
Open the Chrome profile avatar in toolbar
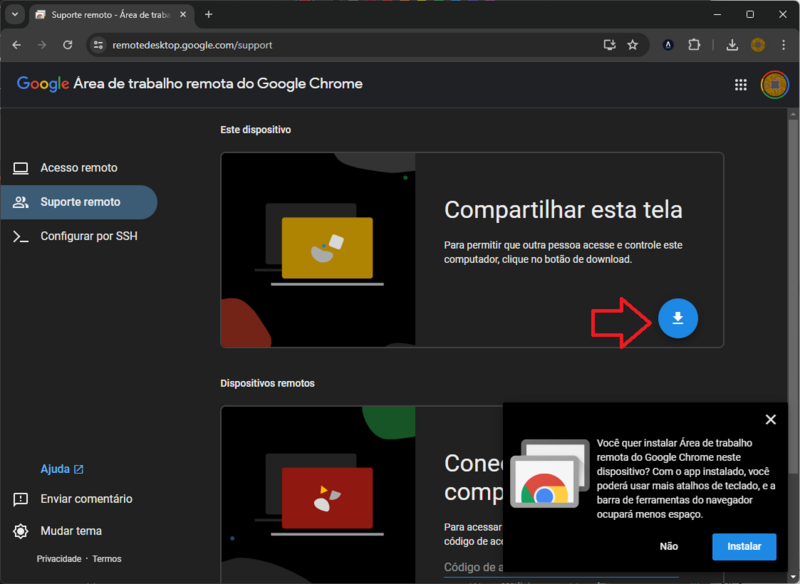[x=758, y=45]
